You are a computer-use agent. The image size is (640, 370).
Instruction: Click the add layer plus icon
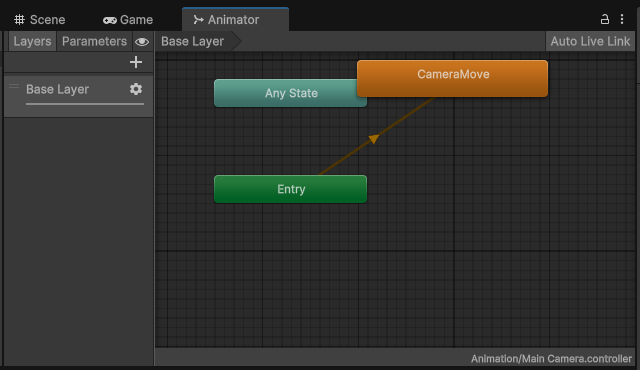point(136,62)
